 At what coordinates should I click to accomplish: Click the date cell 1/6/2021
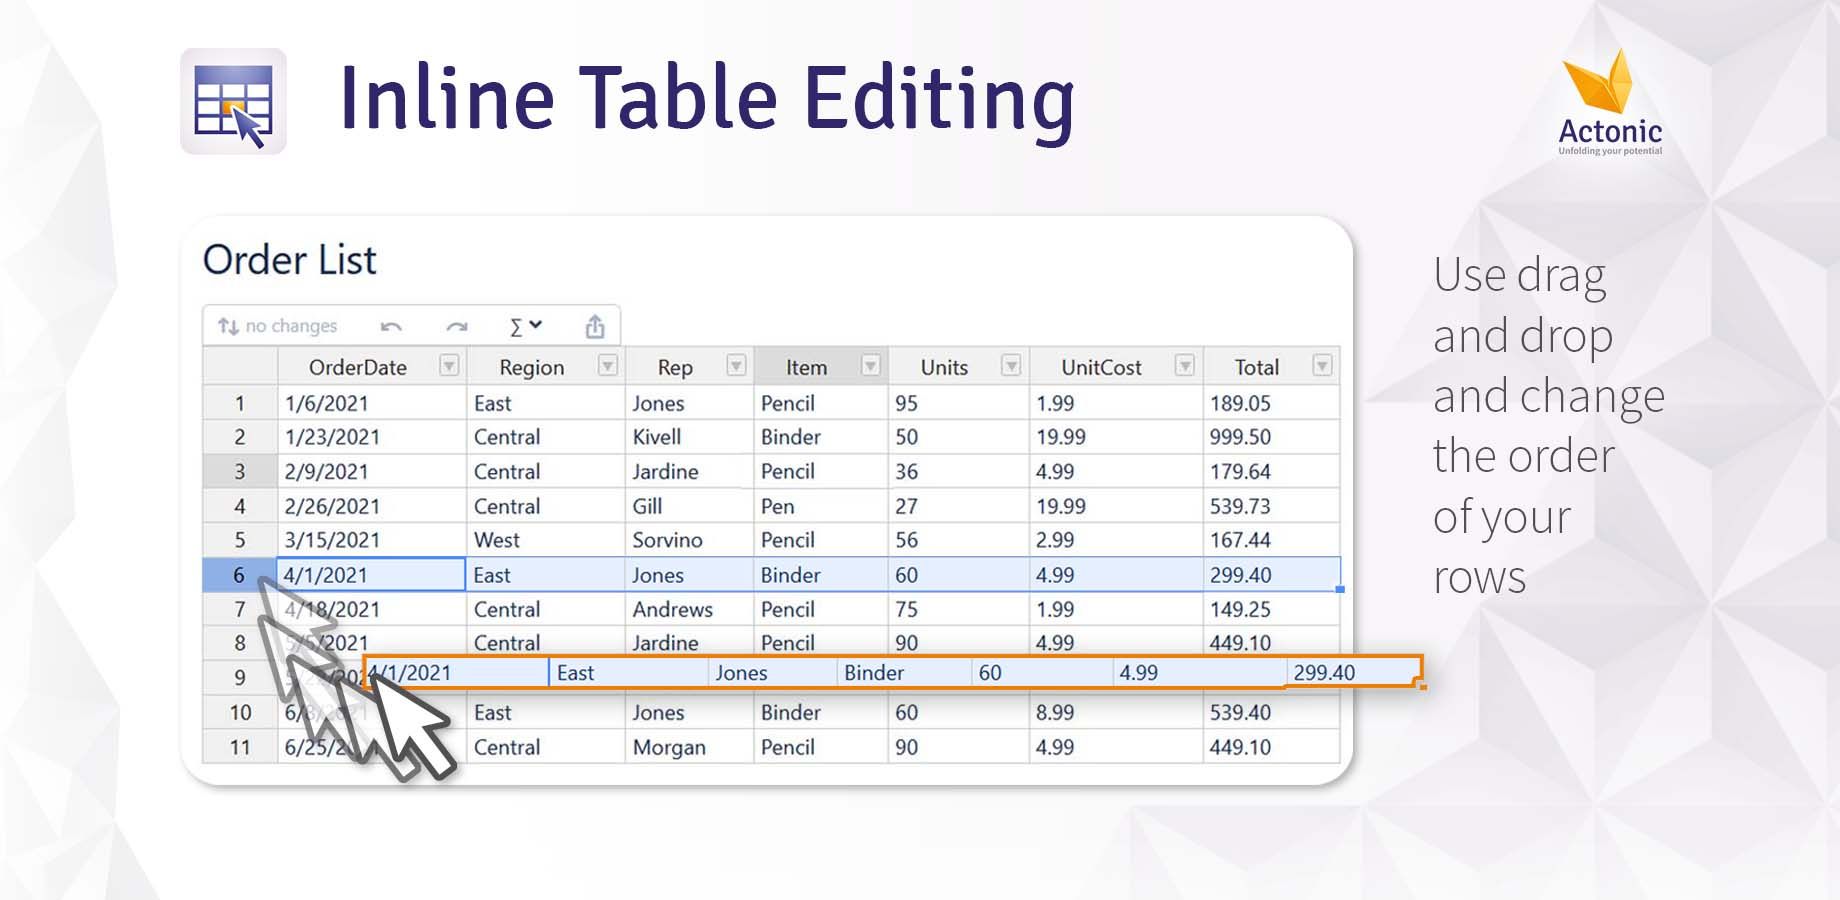(371, 403)
